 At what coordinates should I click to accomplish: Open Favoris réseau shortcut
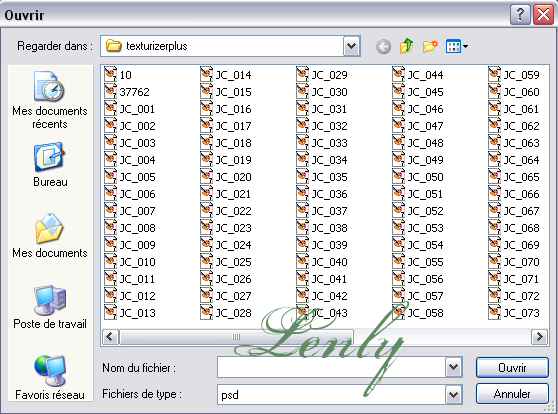49,377
